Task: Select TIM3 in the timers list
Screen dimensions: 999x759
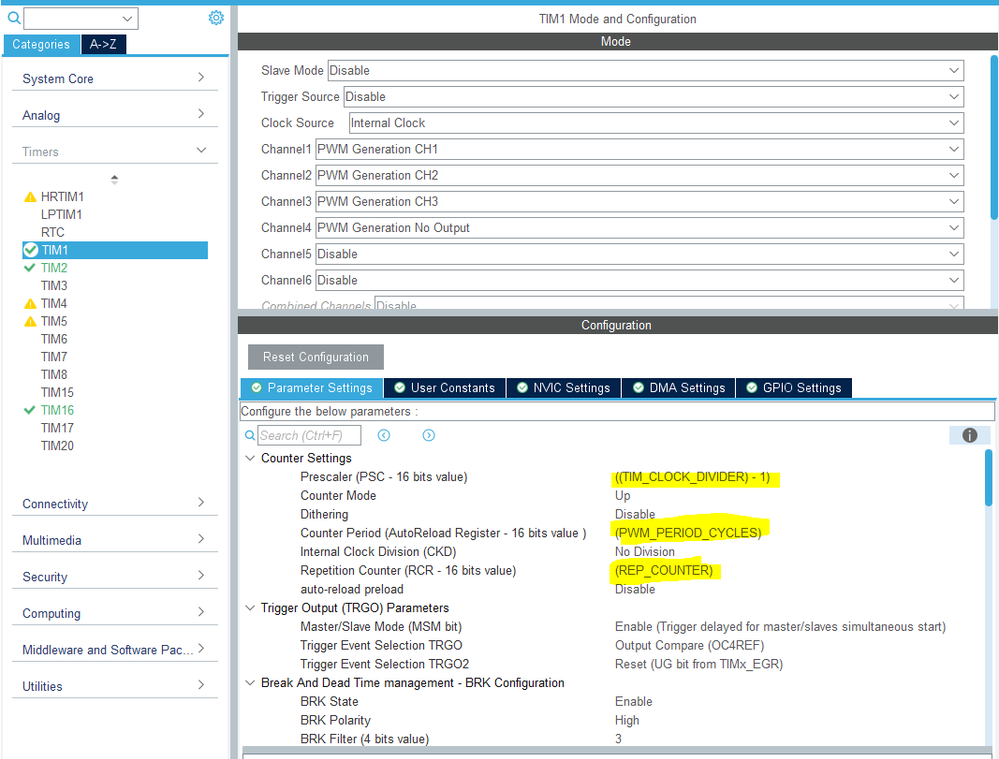Action: (x=54, y=286)
